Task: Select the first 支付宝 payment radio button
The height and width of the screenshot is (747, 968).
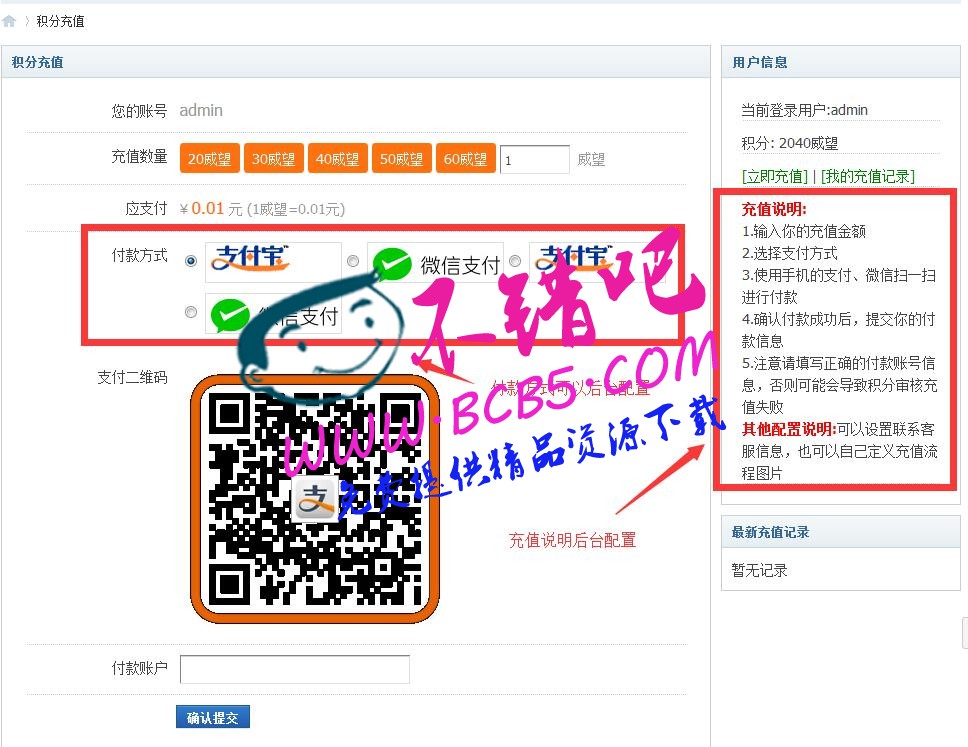Action: coord(191,261)
